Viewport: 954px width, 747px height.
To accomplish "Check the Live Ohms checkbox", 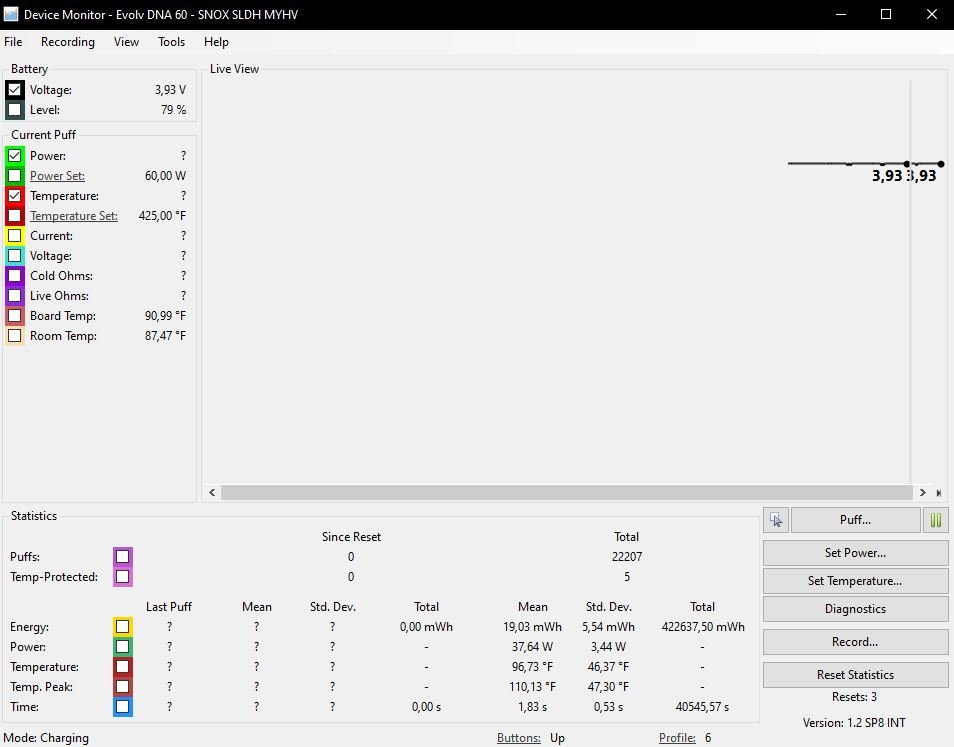I will pyautogui.click(x=15, y=296).
